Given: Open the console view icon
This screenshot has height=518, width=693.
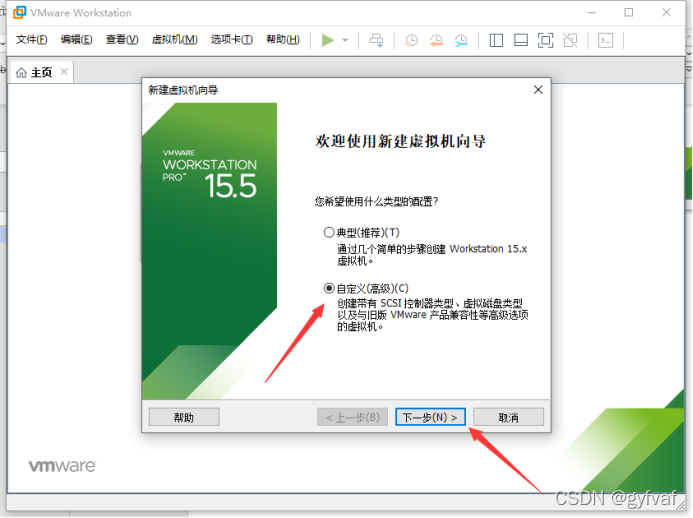Looking at the screenshot, I should click(605, 40).
